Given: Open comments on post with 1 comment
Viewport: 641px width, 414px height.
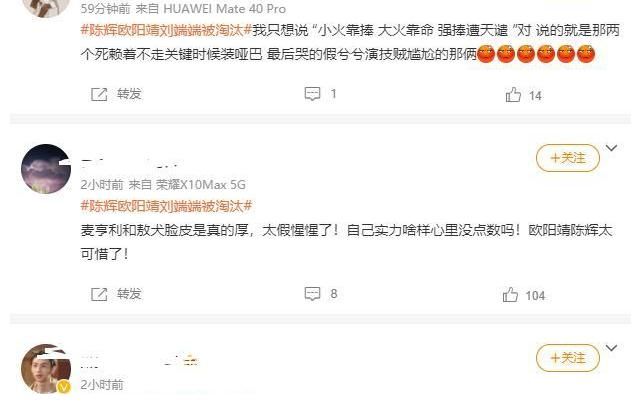Looking at the screenshot, I should point(312,94).
